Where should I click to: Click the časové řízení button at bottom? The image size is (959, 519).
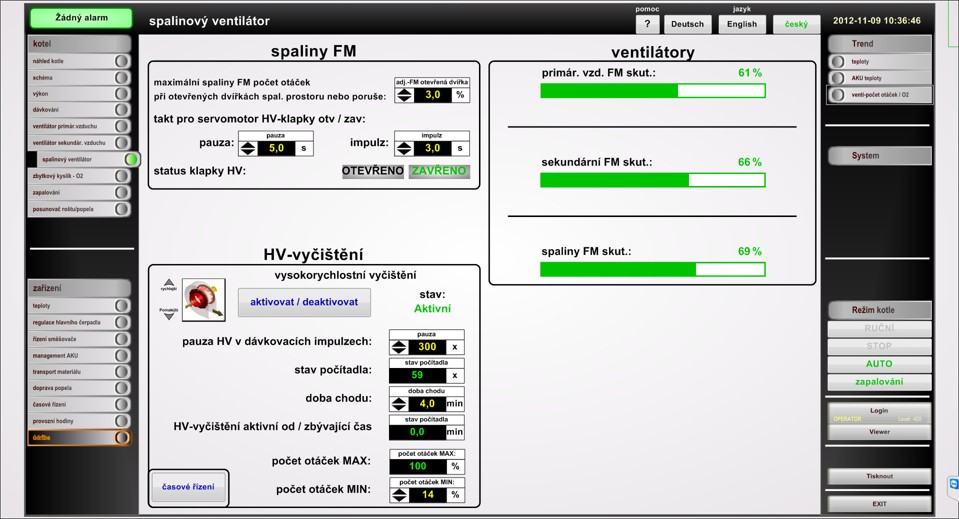(x=189, y=487)
